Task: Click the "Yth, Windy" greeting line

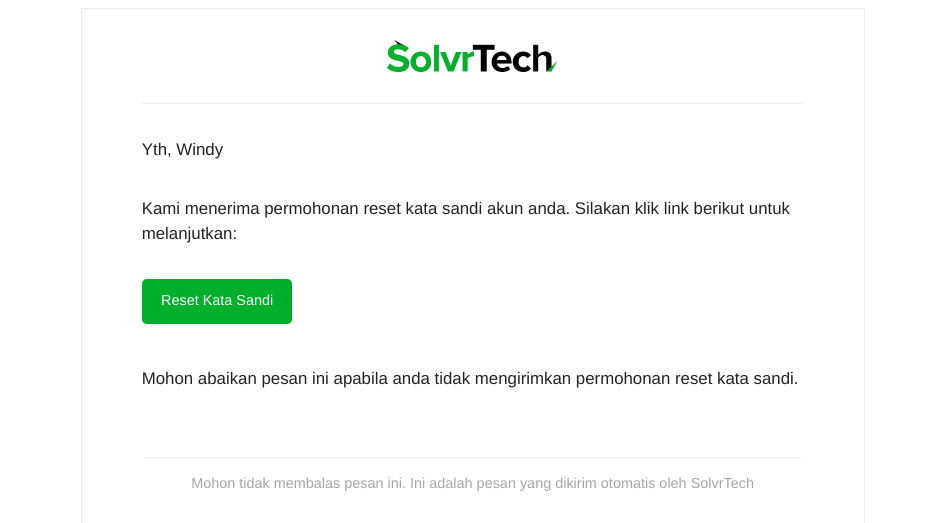Action: point(182,149)
